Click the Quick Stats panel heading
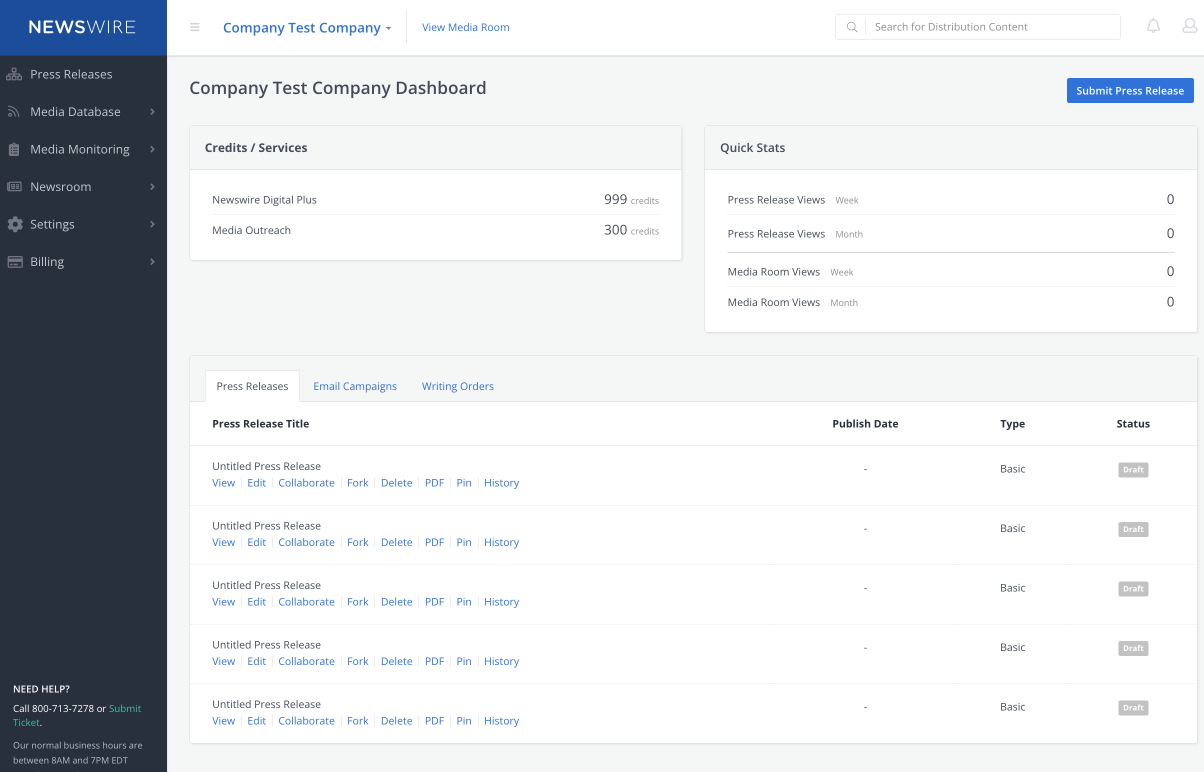Screen dimensions: 1204x772 click(x=753, y=148)
